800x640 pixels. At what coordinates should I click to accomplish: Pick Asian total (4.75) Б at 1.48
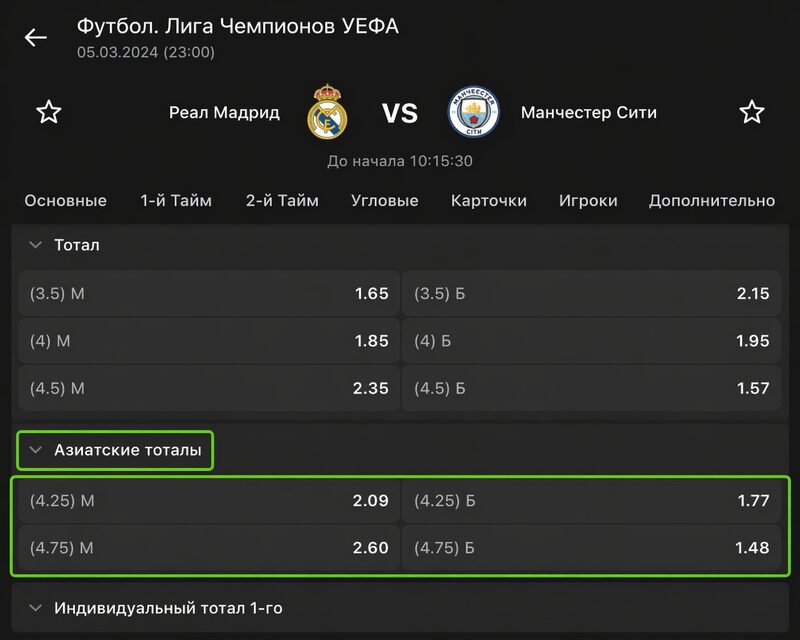(x=592, y=548)
